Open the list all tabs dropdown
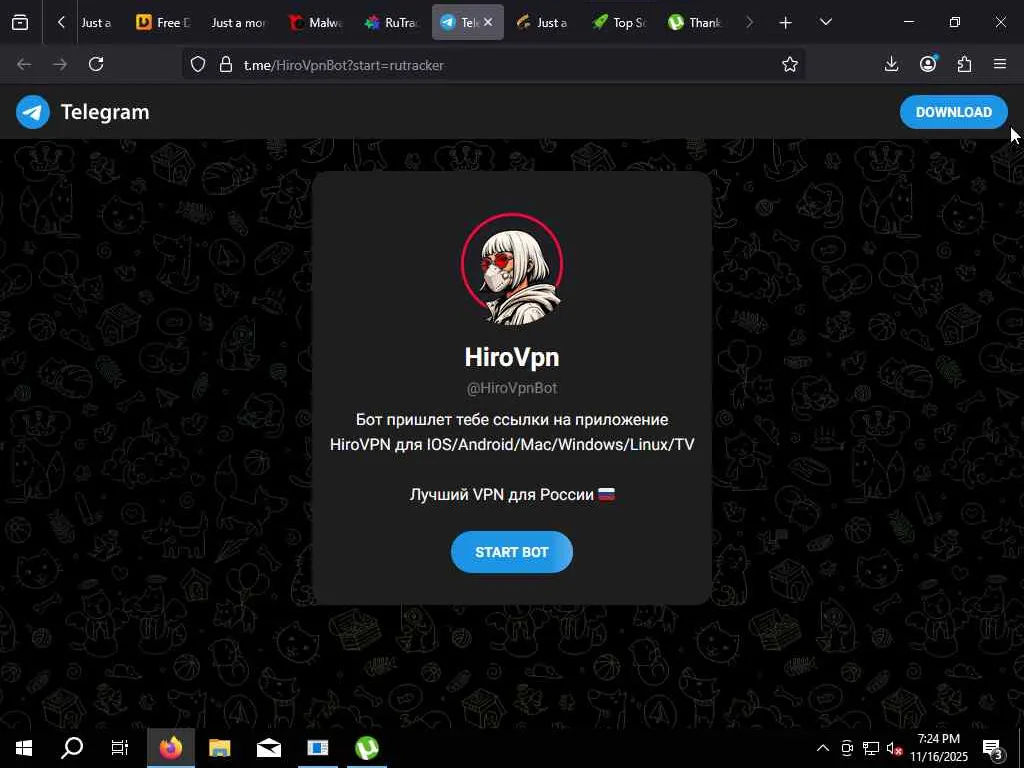 coord(825,22)
